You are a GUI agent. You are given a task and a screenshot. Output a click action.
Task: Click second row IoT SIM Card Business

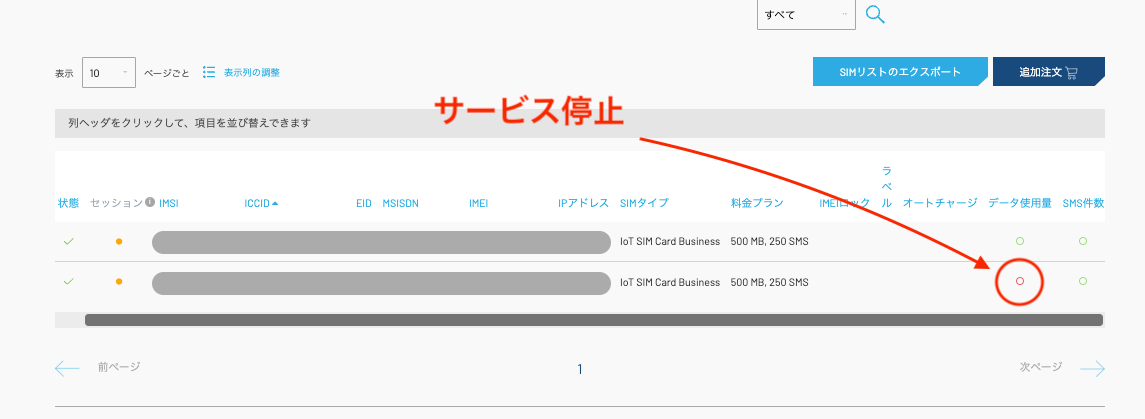pos(670,282)
